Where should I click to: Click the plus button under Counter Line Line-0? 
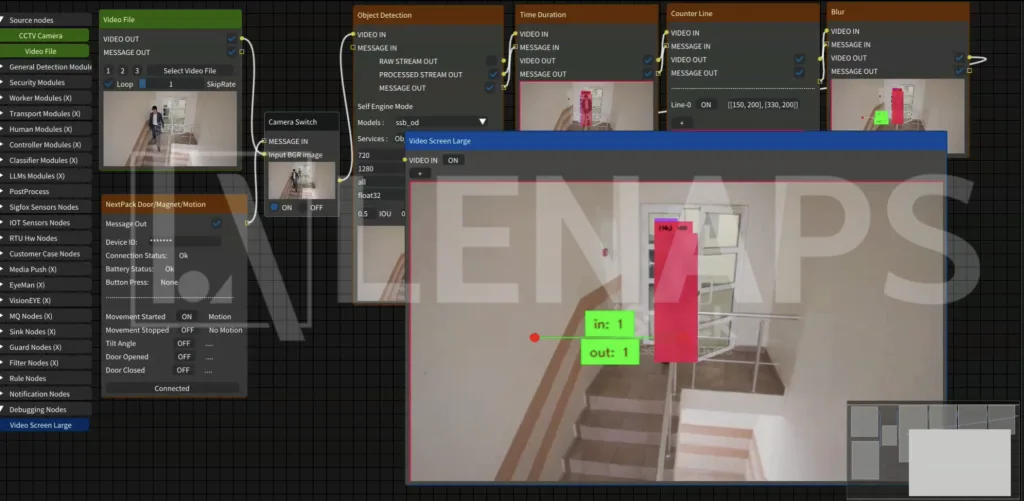point(682,122)
